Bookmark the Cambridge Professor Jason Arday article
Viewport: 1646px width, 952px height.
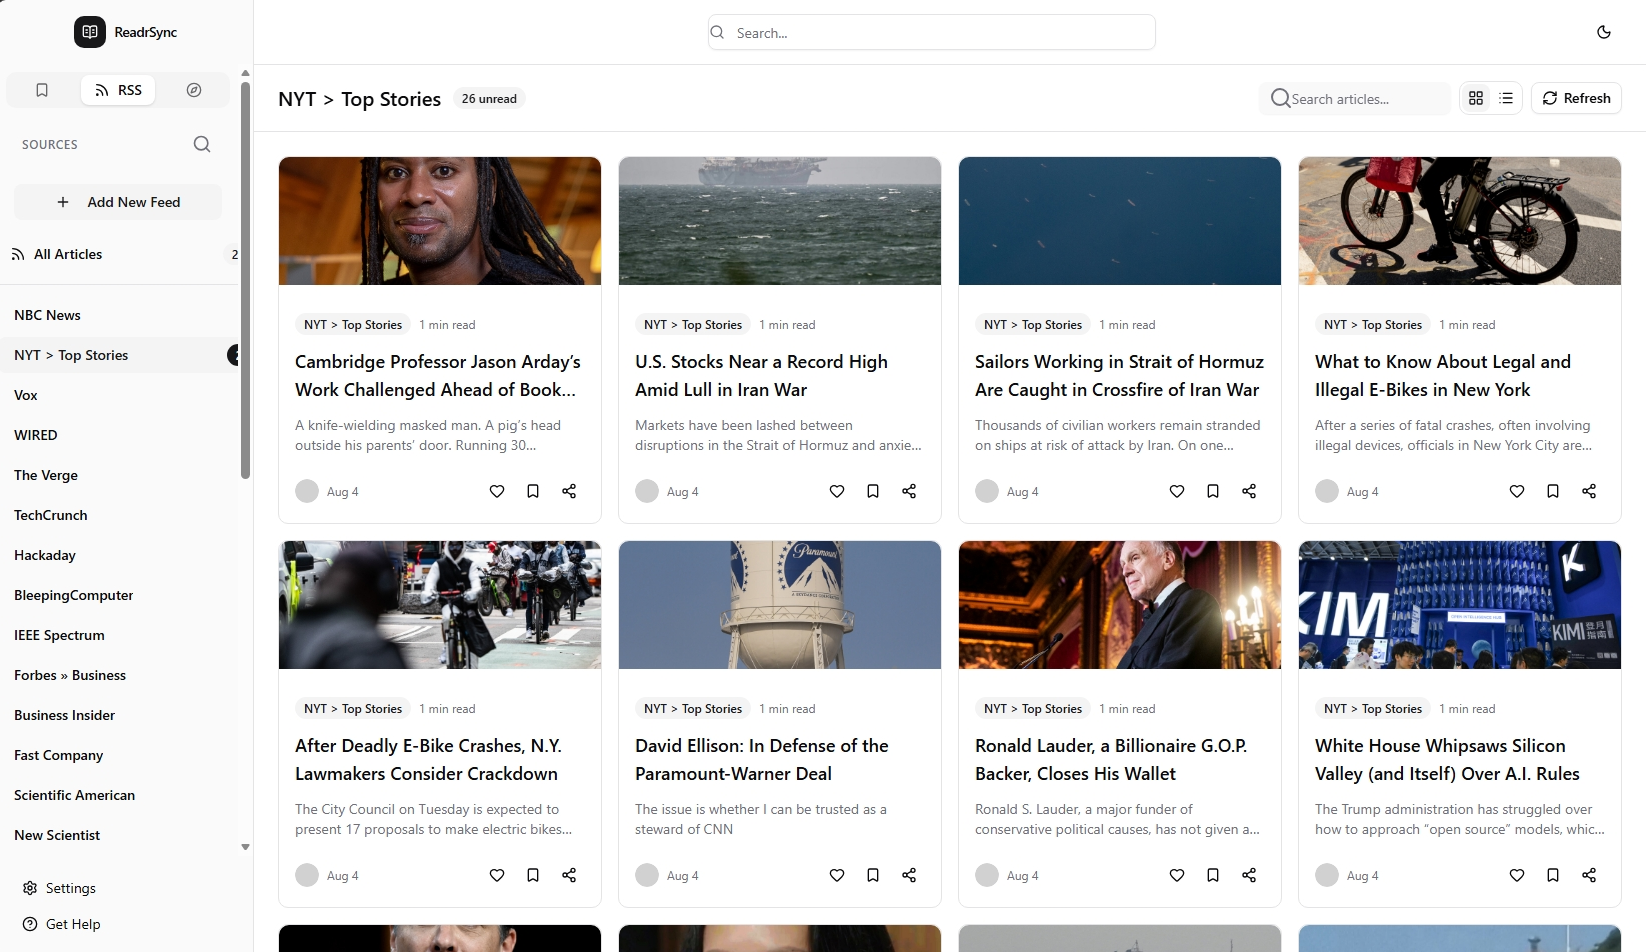click(x=533, y=491)
